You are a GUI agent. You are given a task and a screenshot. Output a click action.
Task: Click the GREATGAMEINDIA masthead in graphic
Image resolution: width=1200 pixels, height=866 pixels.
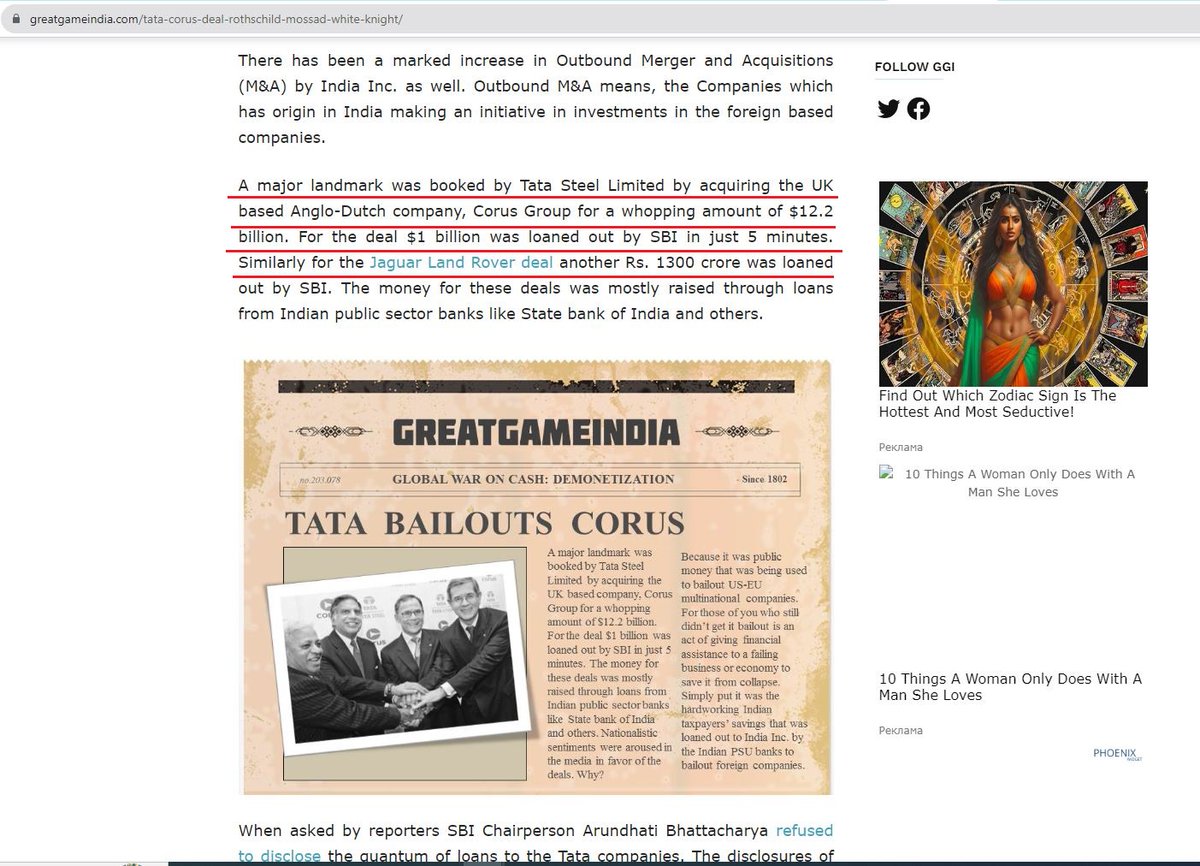pyautogui.click(x=536, y=432)
